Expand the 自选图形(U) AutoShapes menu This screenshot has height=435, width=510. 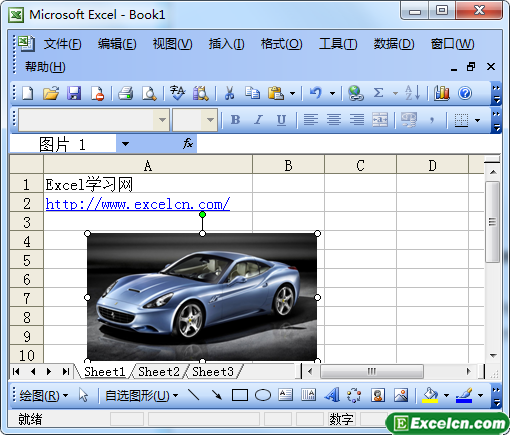click(141, 396)
